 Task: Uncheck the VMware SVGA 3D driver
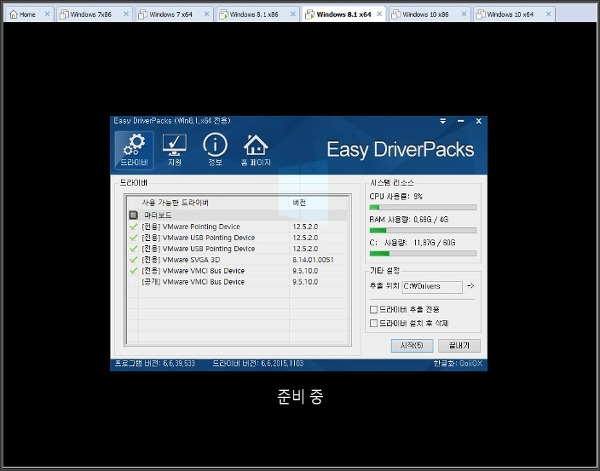click(x=133, y=260)
